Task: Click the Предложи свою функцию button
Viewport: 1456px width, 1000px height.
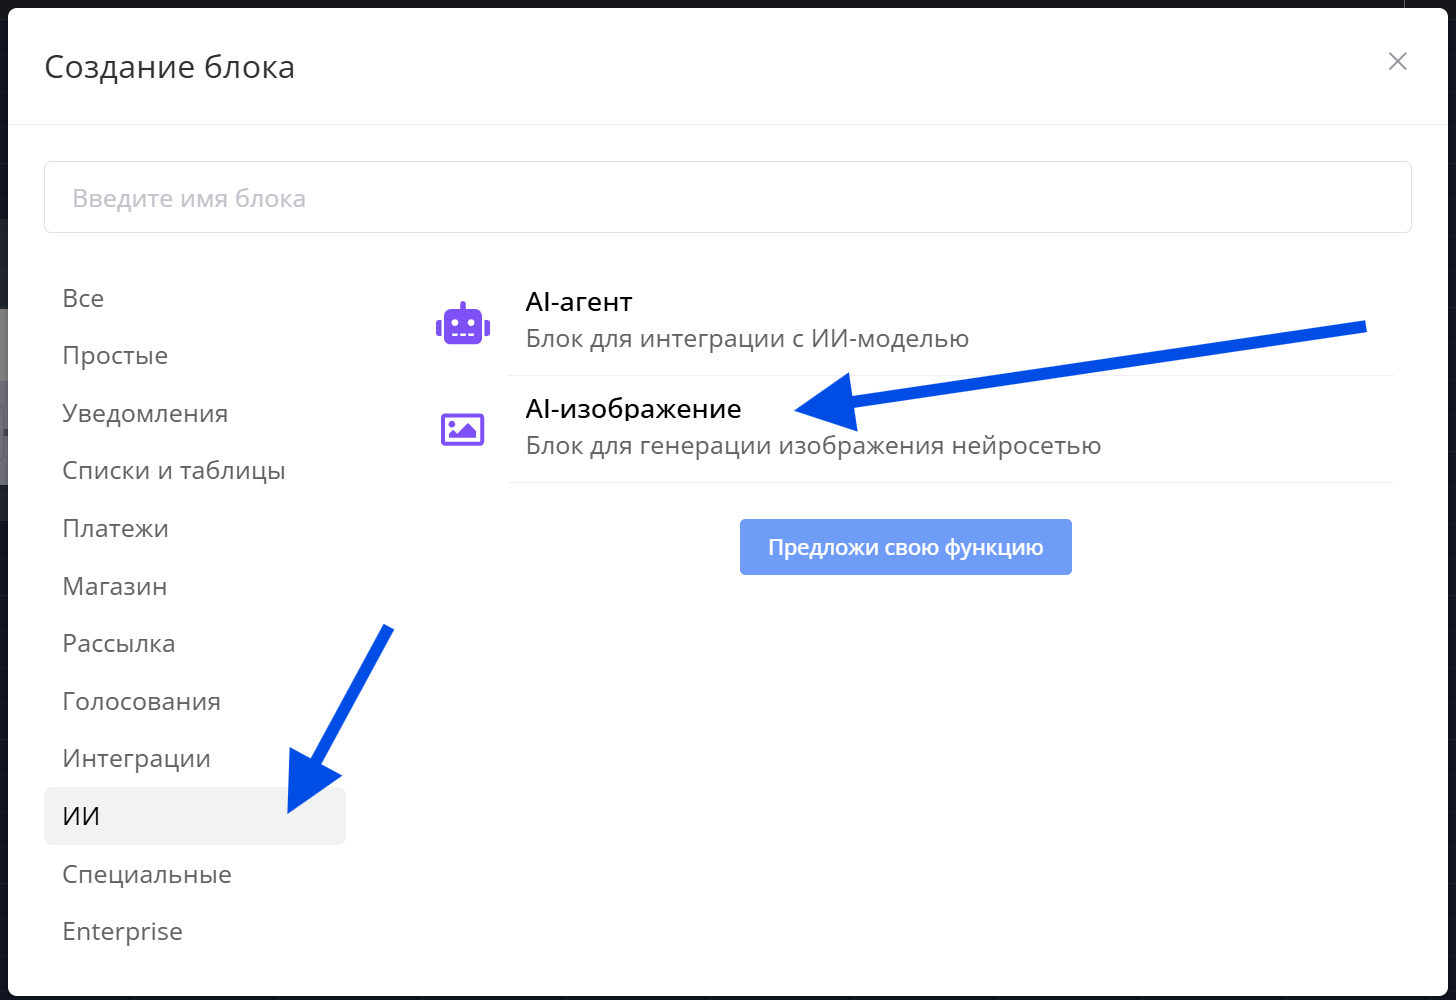Action: [x=906, y=547]
